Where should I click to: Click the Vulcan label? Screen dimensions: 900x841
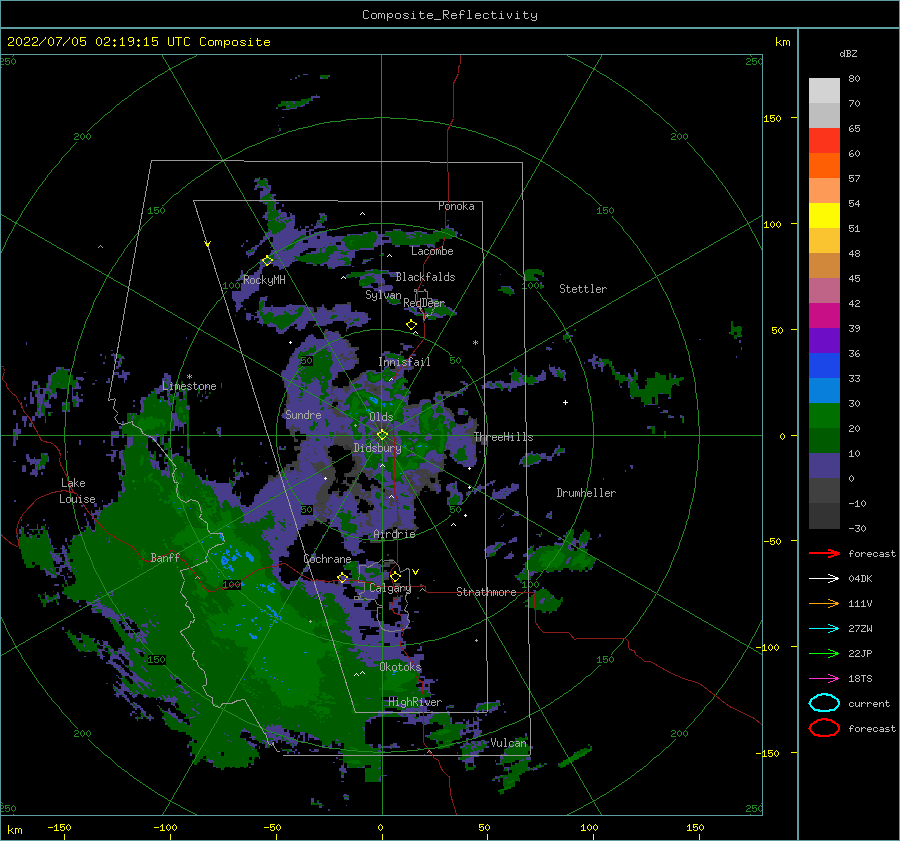click(x=508, y=743)
